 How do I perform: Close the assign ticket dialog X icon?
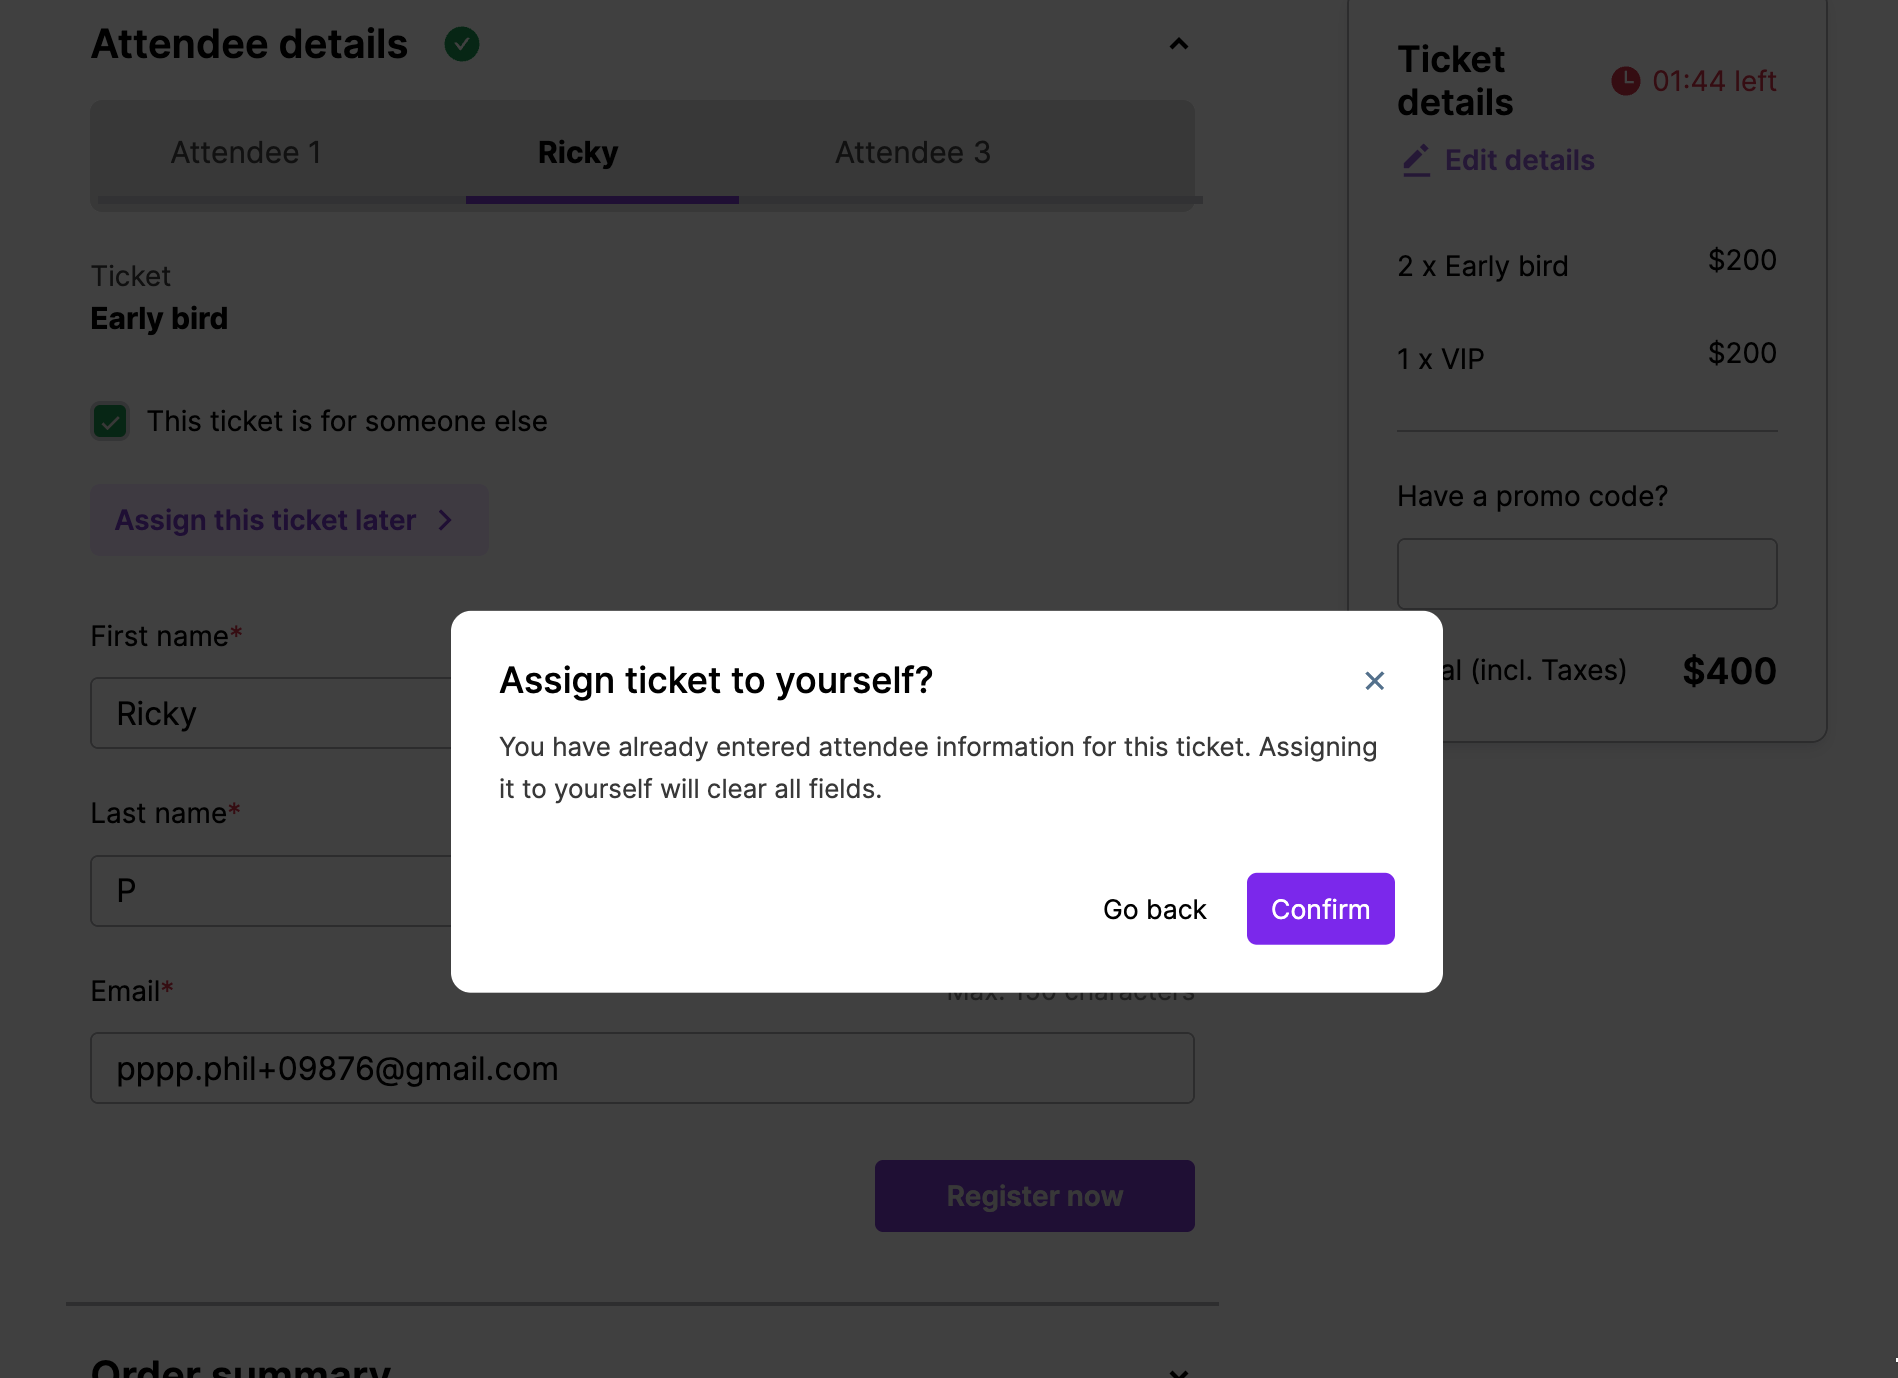pos(1374,681)
